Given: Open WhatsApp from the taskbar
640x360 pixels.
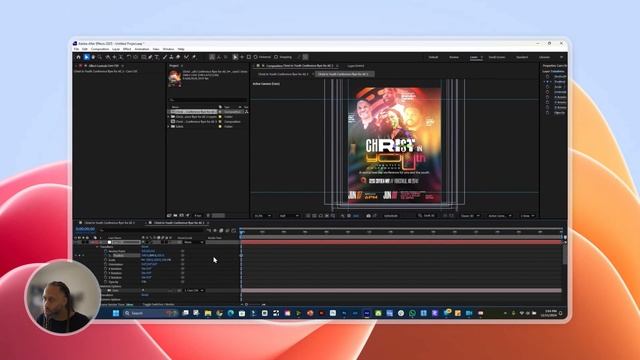Looking at the screenshot, I should 412,313.
